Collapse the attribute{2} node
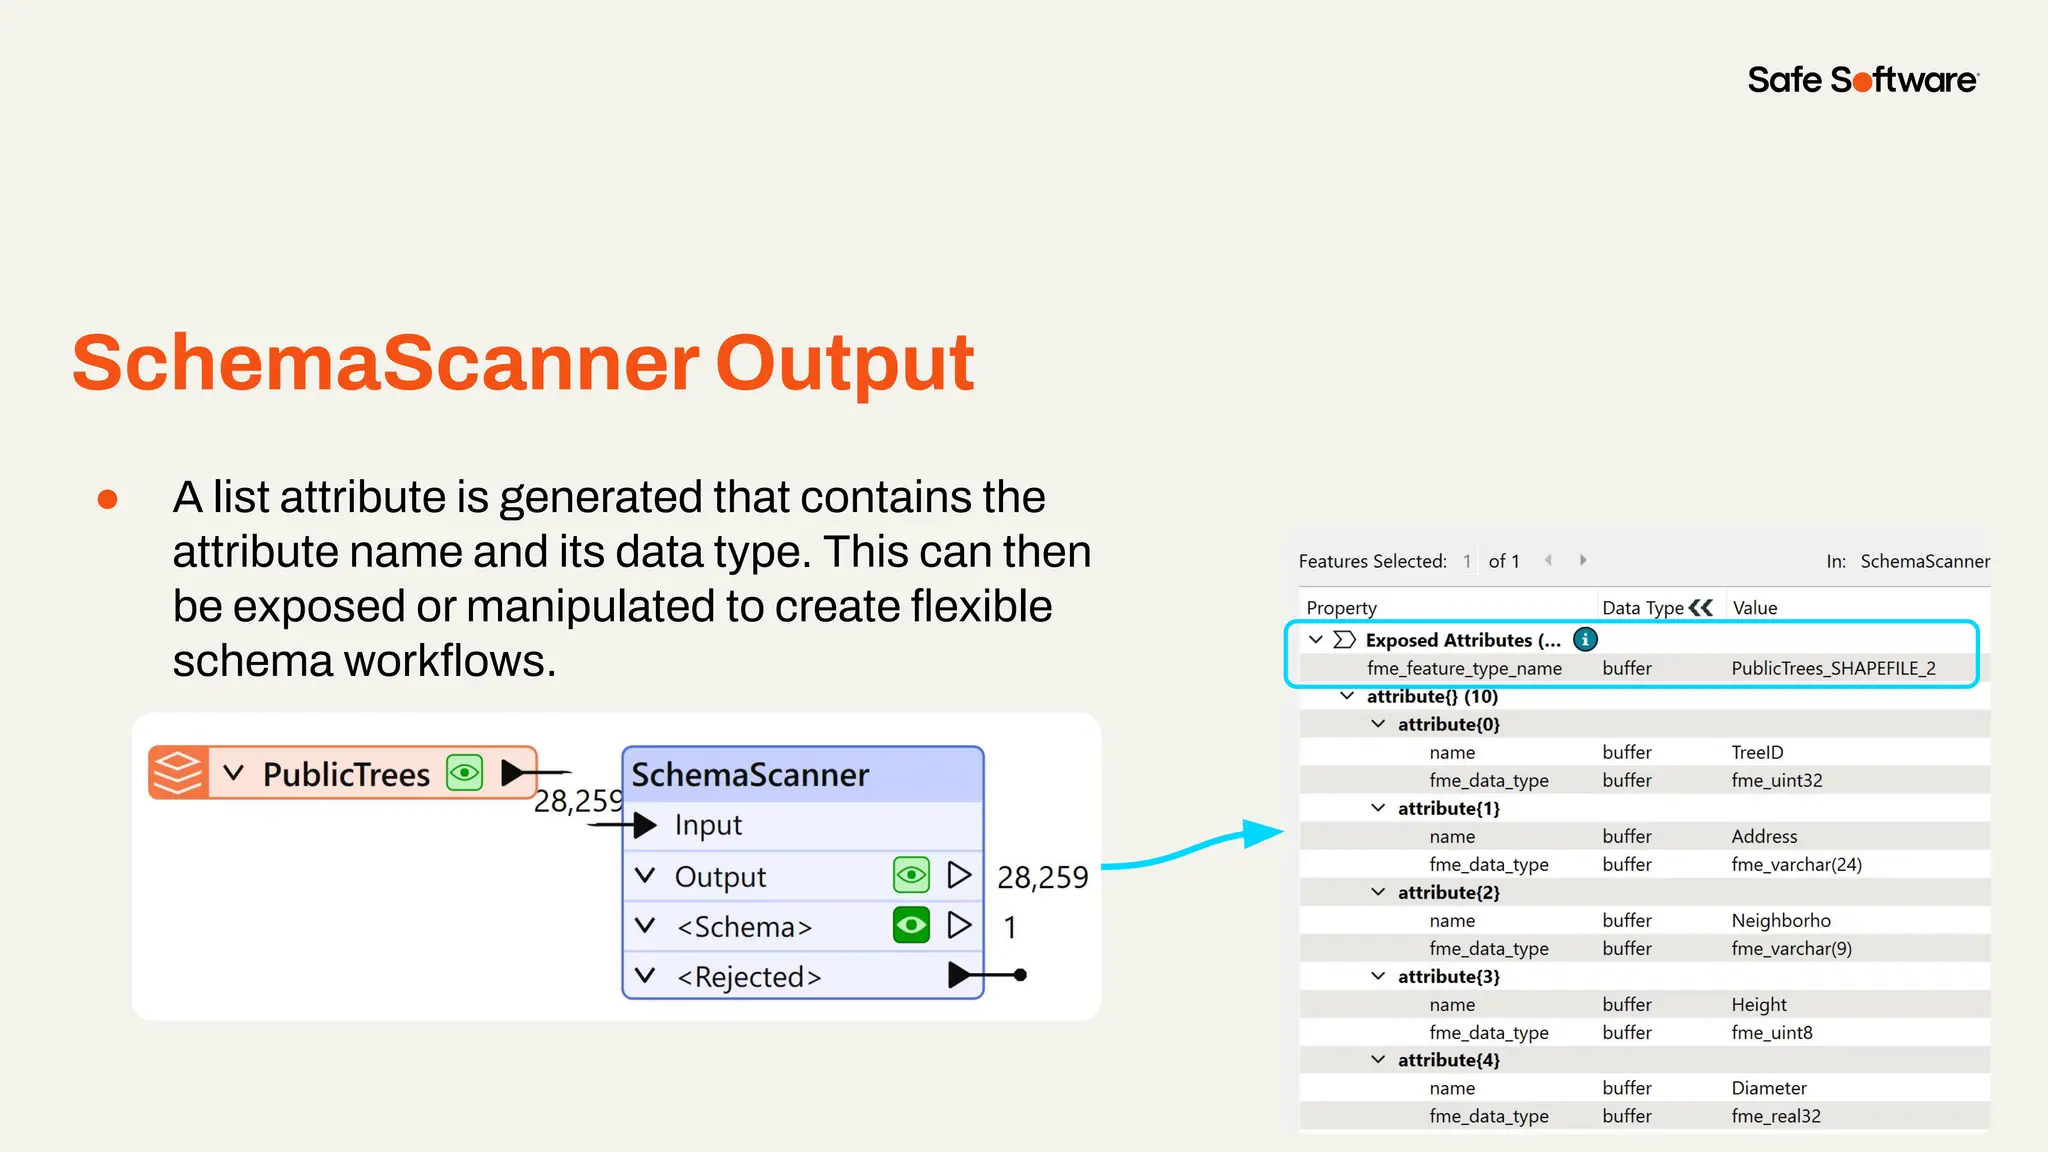Screen dimensions: 2048x1152 [1378, 892]
